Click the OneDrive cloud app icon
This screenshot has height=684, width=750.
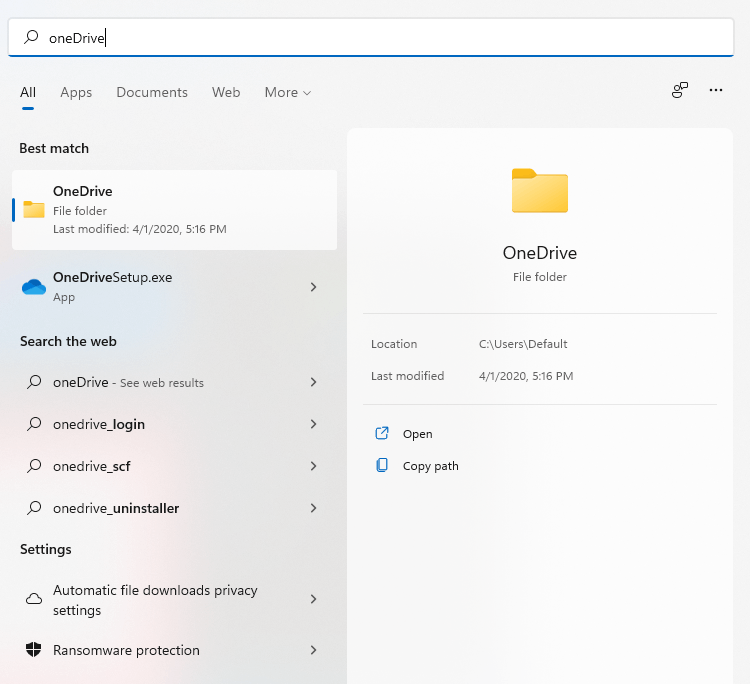tap(33, 287)
